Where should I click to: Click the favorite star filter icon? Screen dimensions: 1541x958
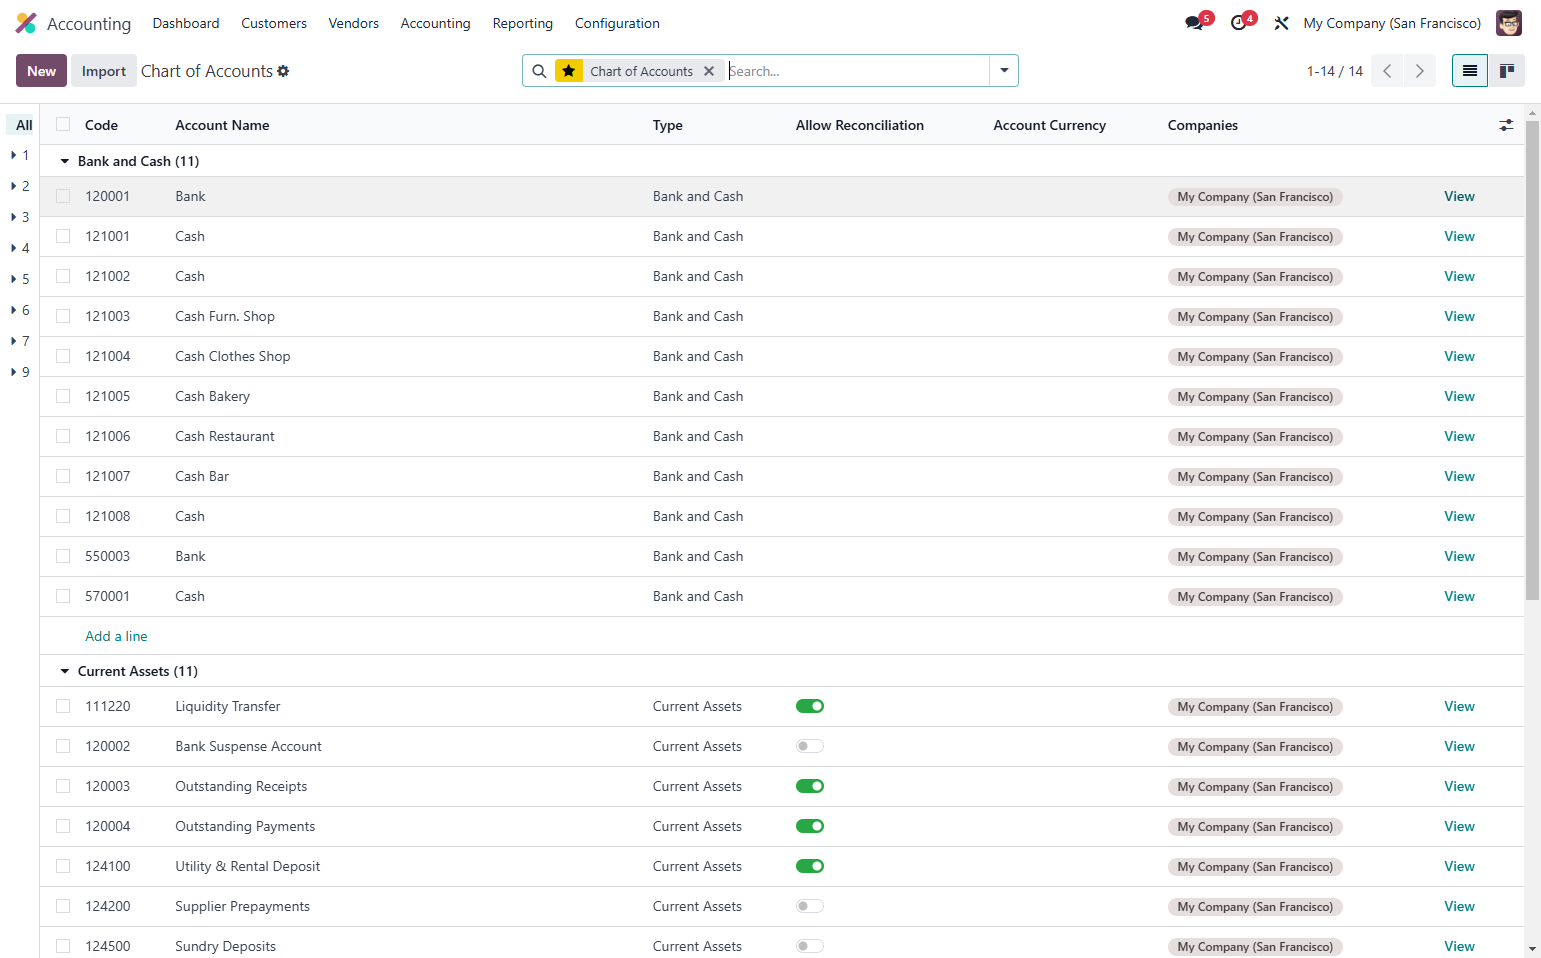pos(569,71)
